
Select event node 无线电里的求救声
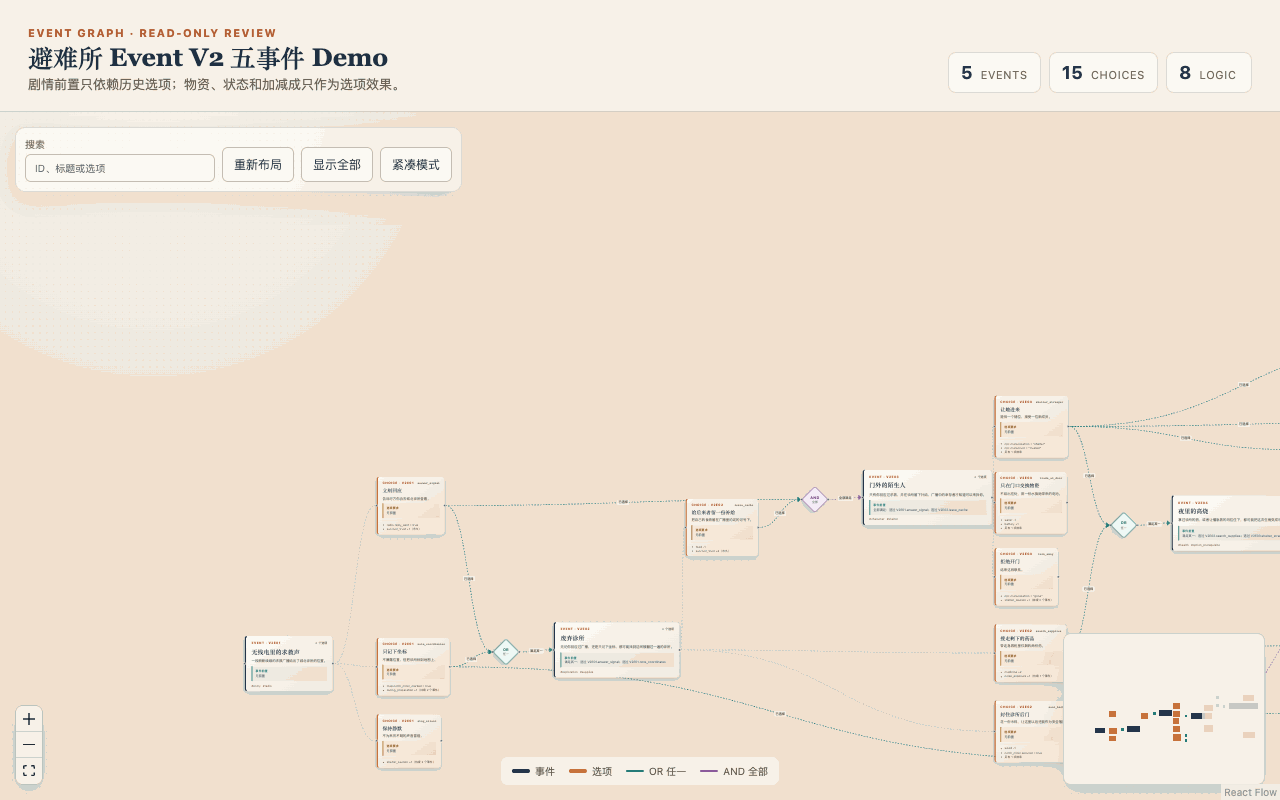(289, 664)
